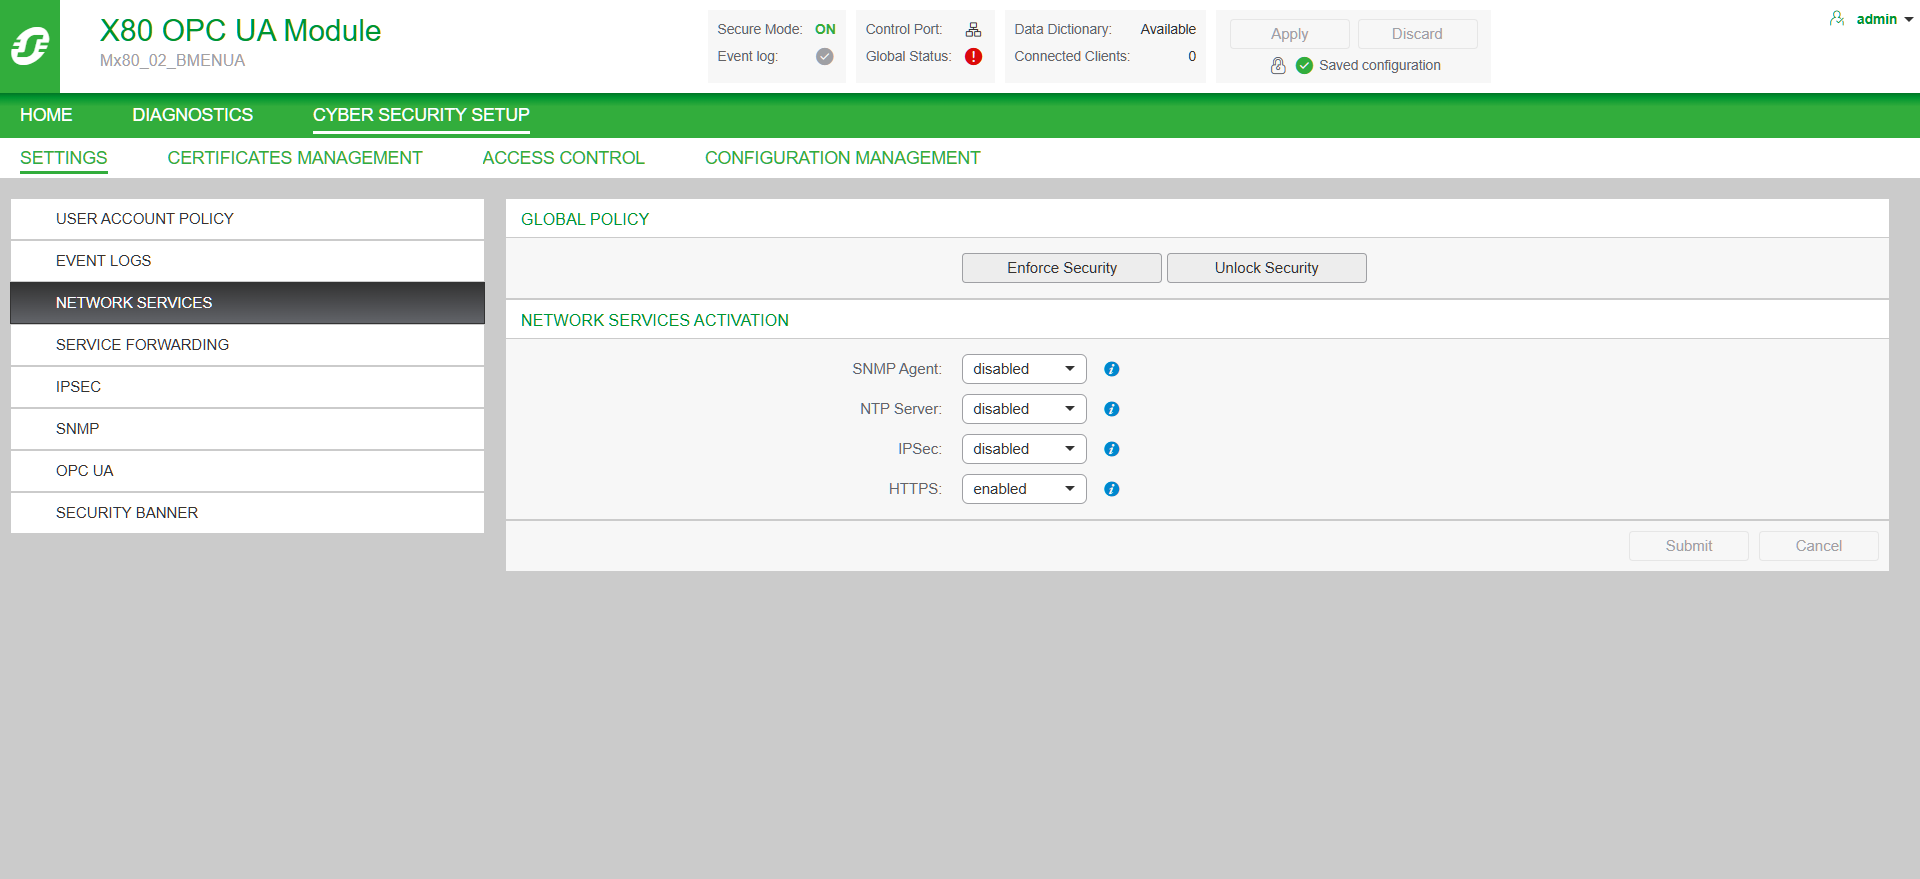The image size is (1920, 879).
Task: Click the lock icon beside Saved configuration
Action: (1278, 66)
